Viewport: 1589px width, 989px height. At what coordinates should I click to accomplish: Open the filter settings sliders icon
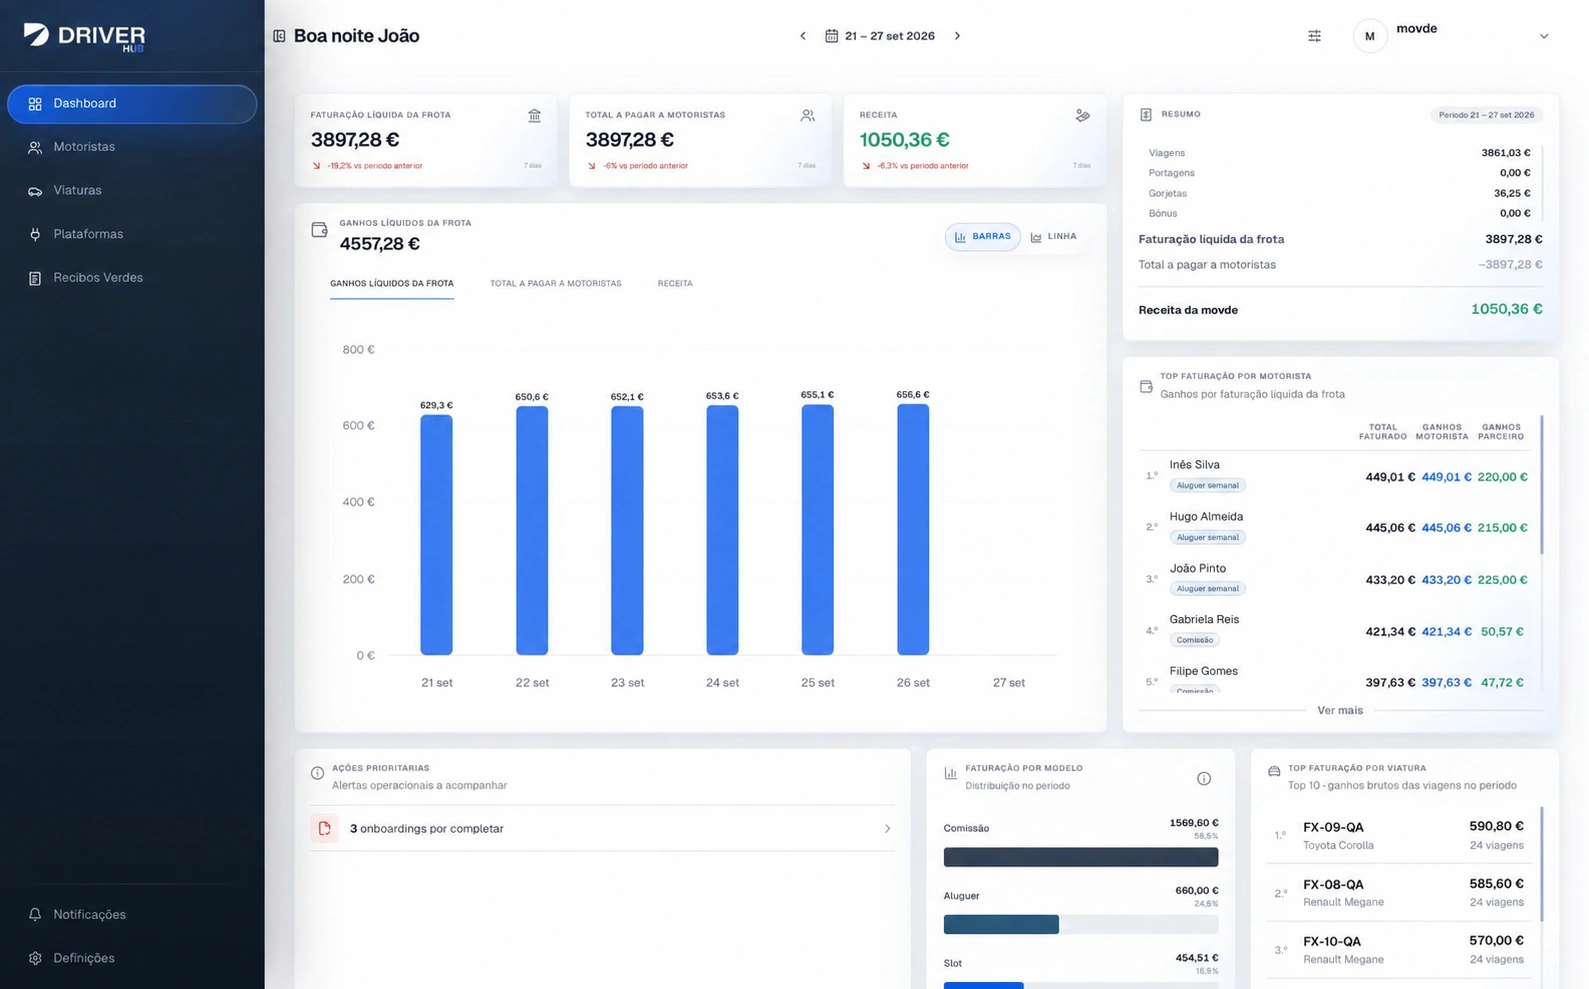click(1314, 36)
